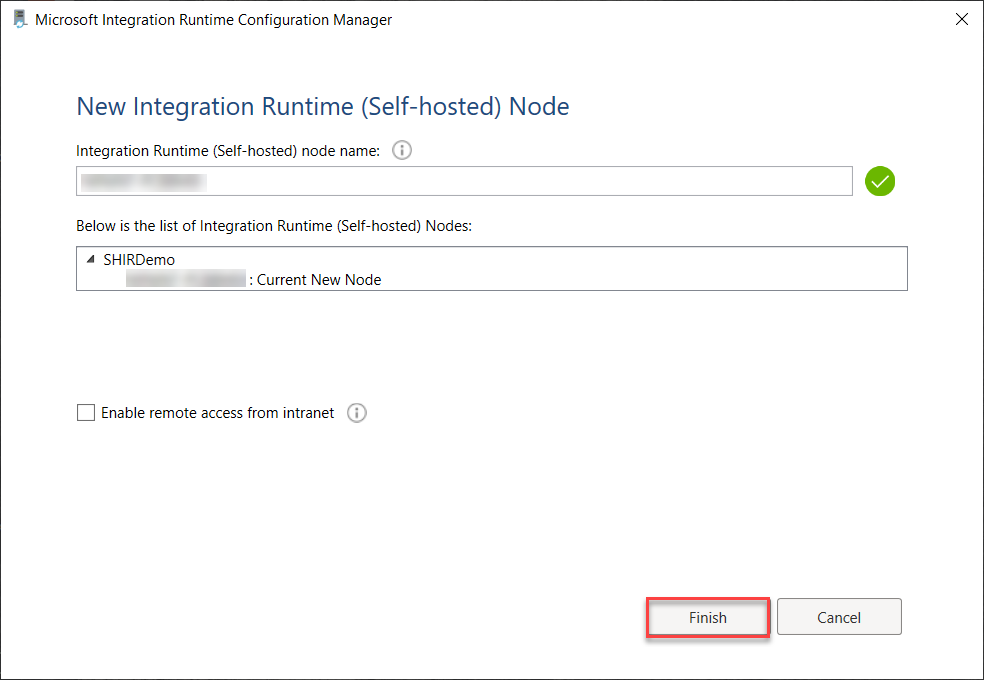
Task: Click the window title bar text
Action: pyautogui.click(x=213, y=19)
